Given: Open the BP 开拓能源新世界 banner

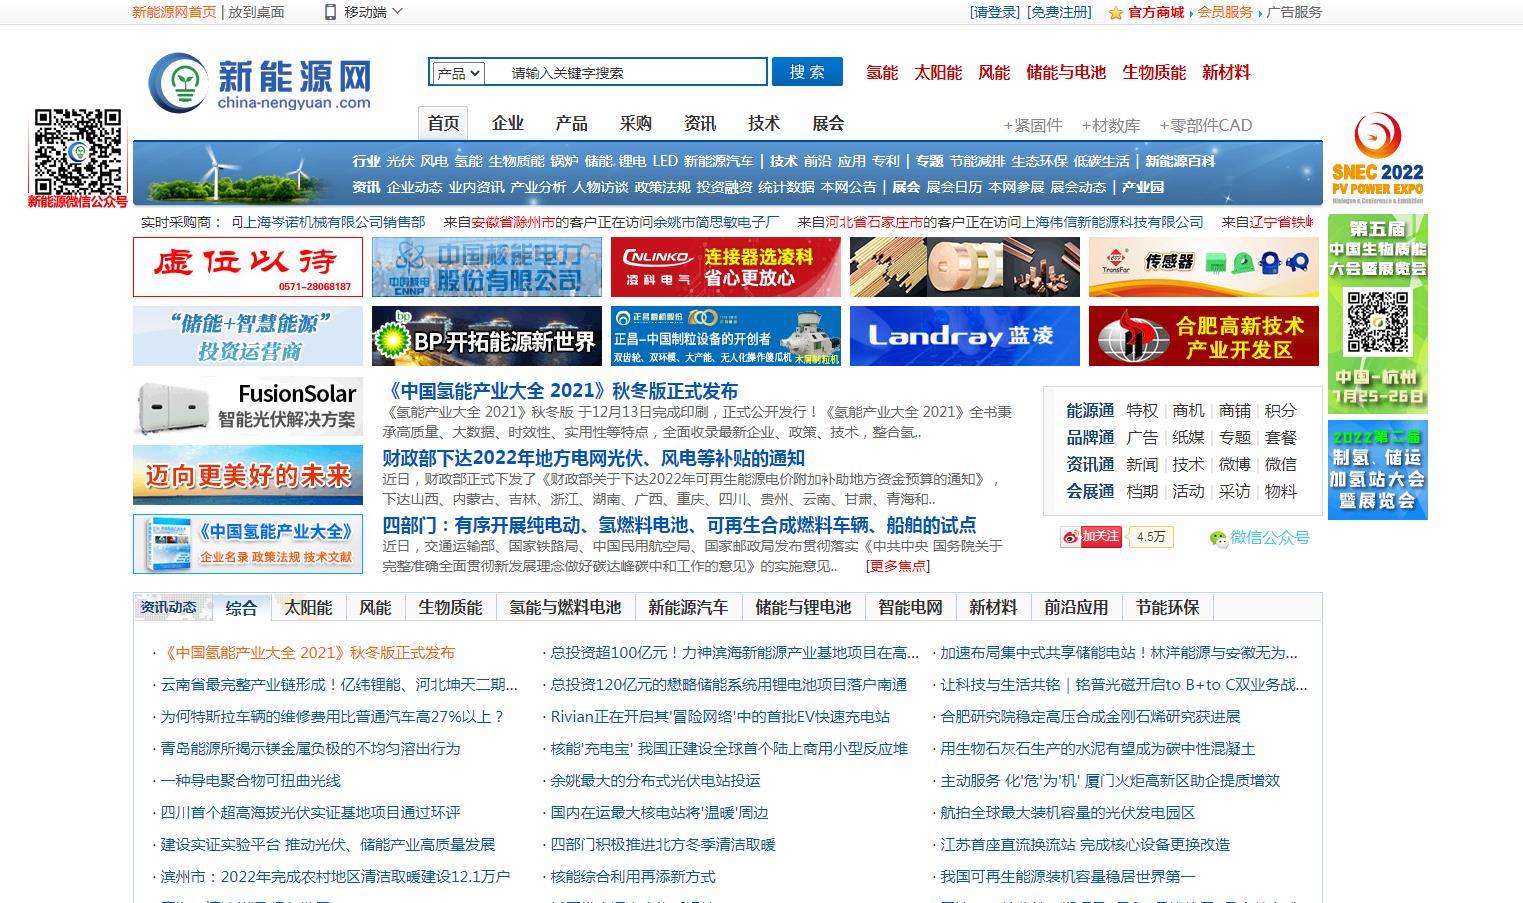Looking at the screenshot, I should (486, 336).
